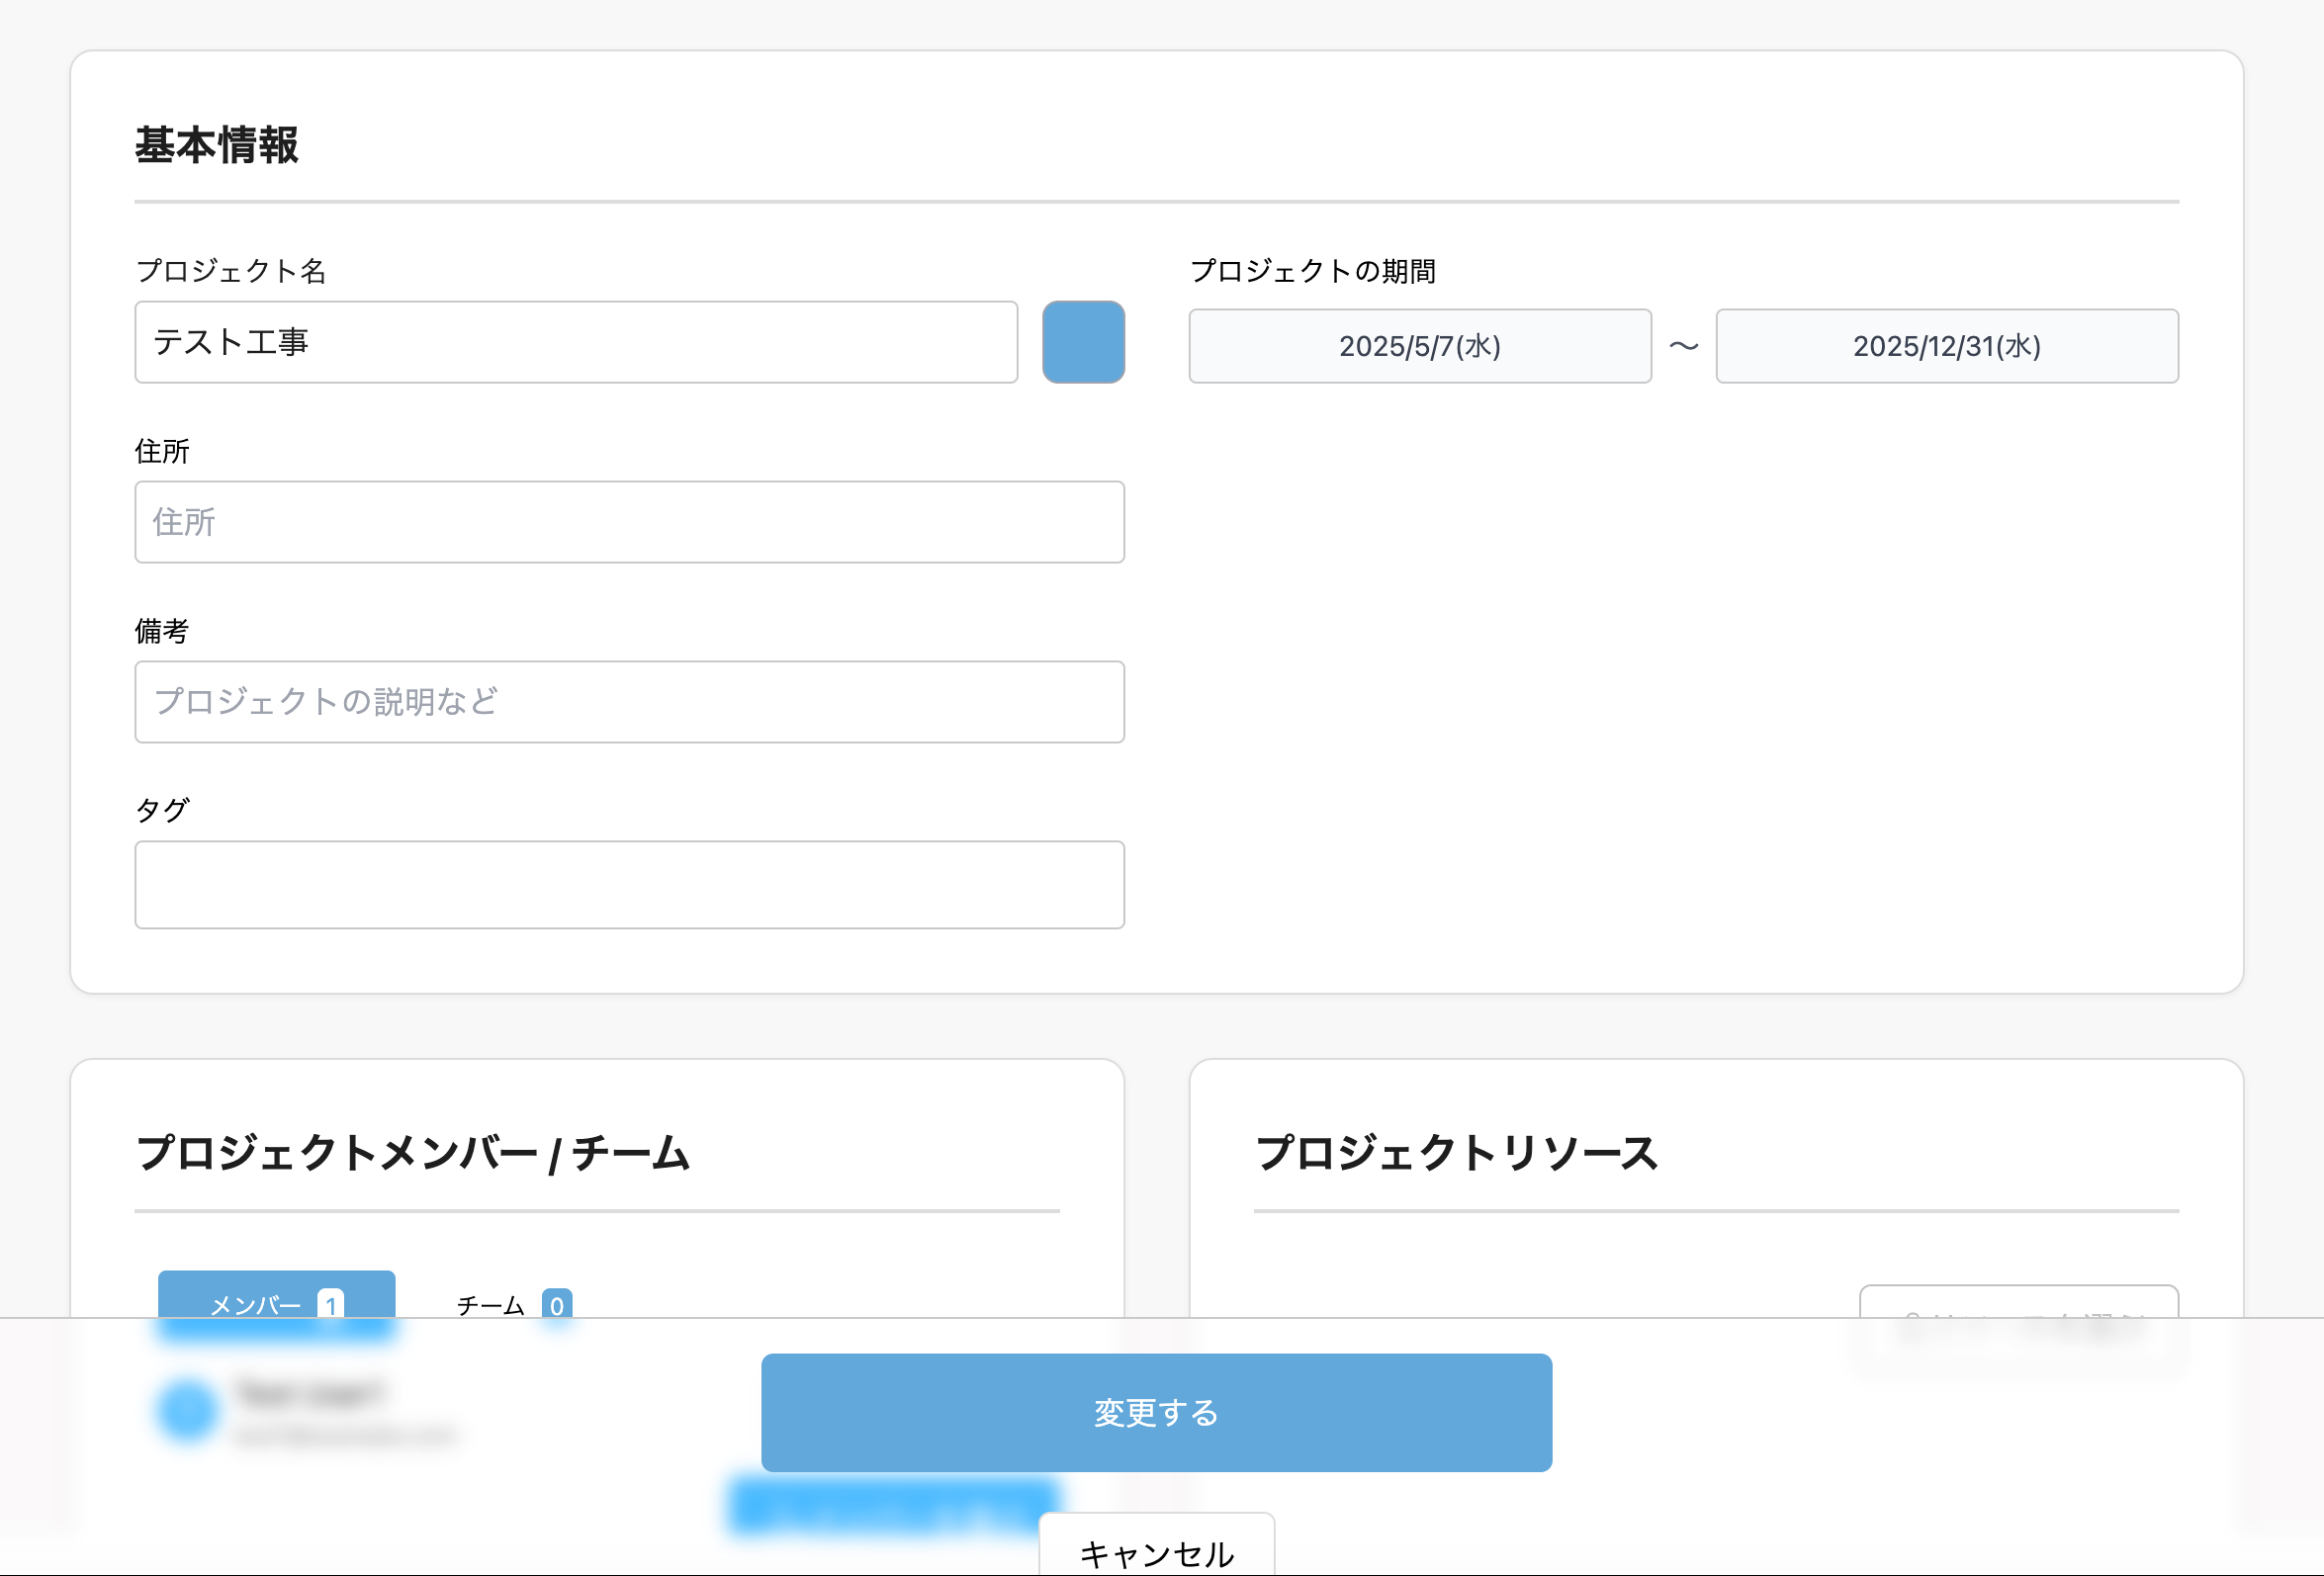The image size is (2324, 1576).
Task: Open the 2025/12/31(水) end date picker
Action: point(1946,346)
